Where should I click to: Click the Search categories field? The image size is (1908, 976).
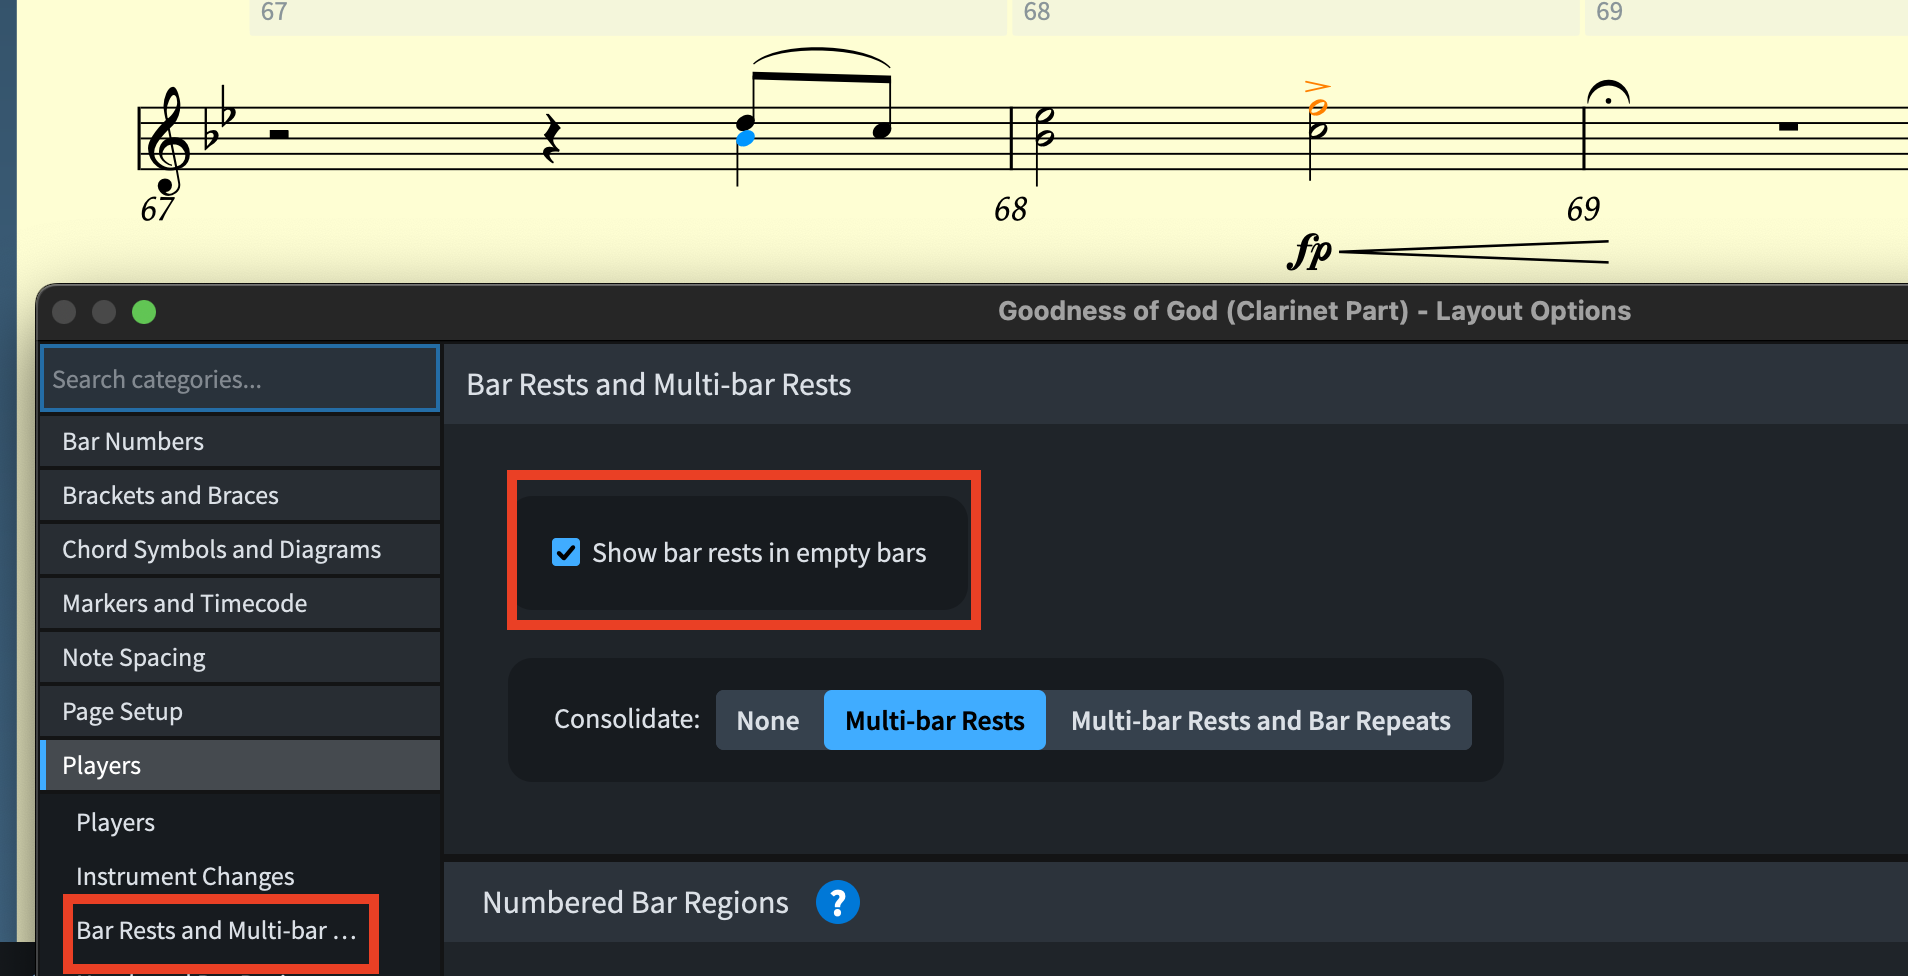240,379
